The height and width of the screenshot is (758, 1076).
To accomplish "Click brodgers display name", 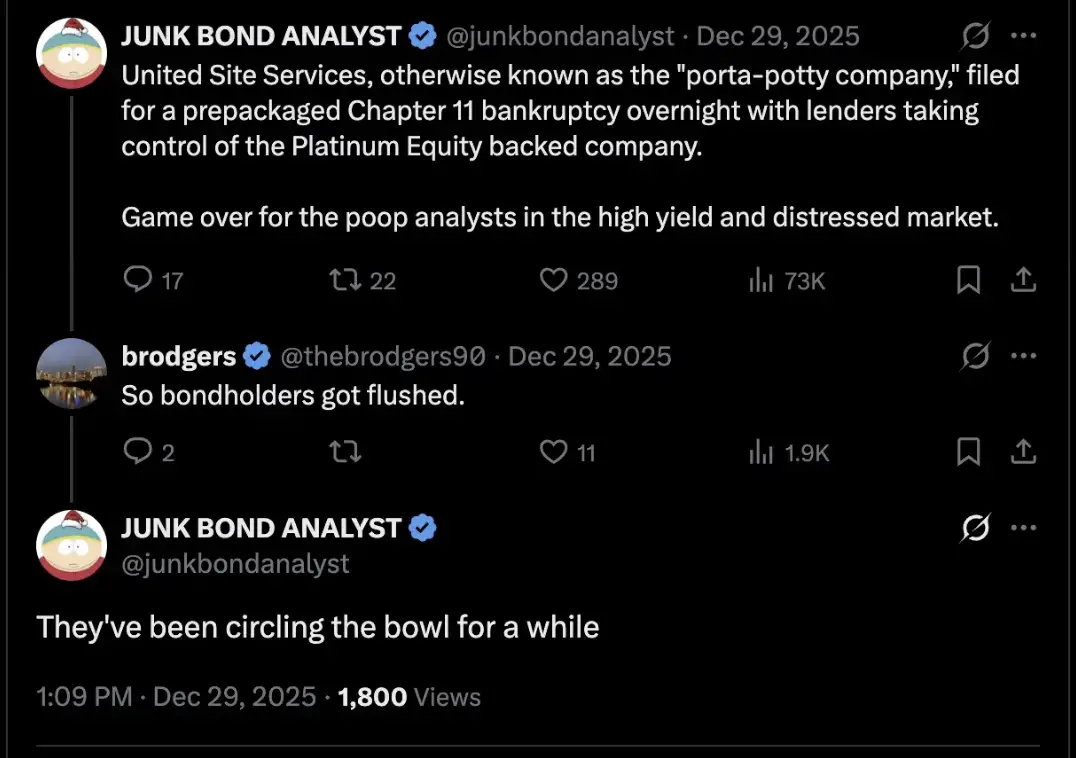I will pos(179,356).
